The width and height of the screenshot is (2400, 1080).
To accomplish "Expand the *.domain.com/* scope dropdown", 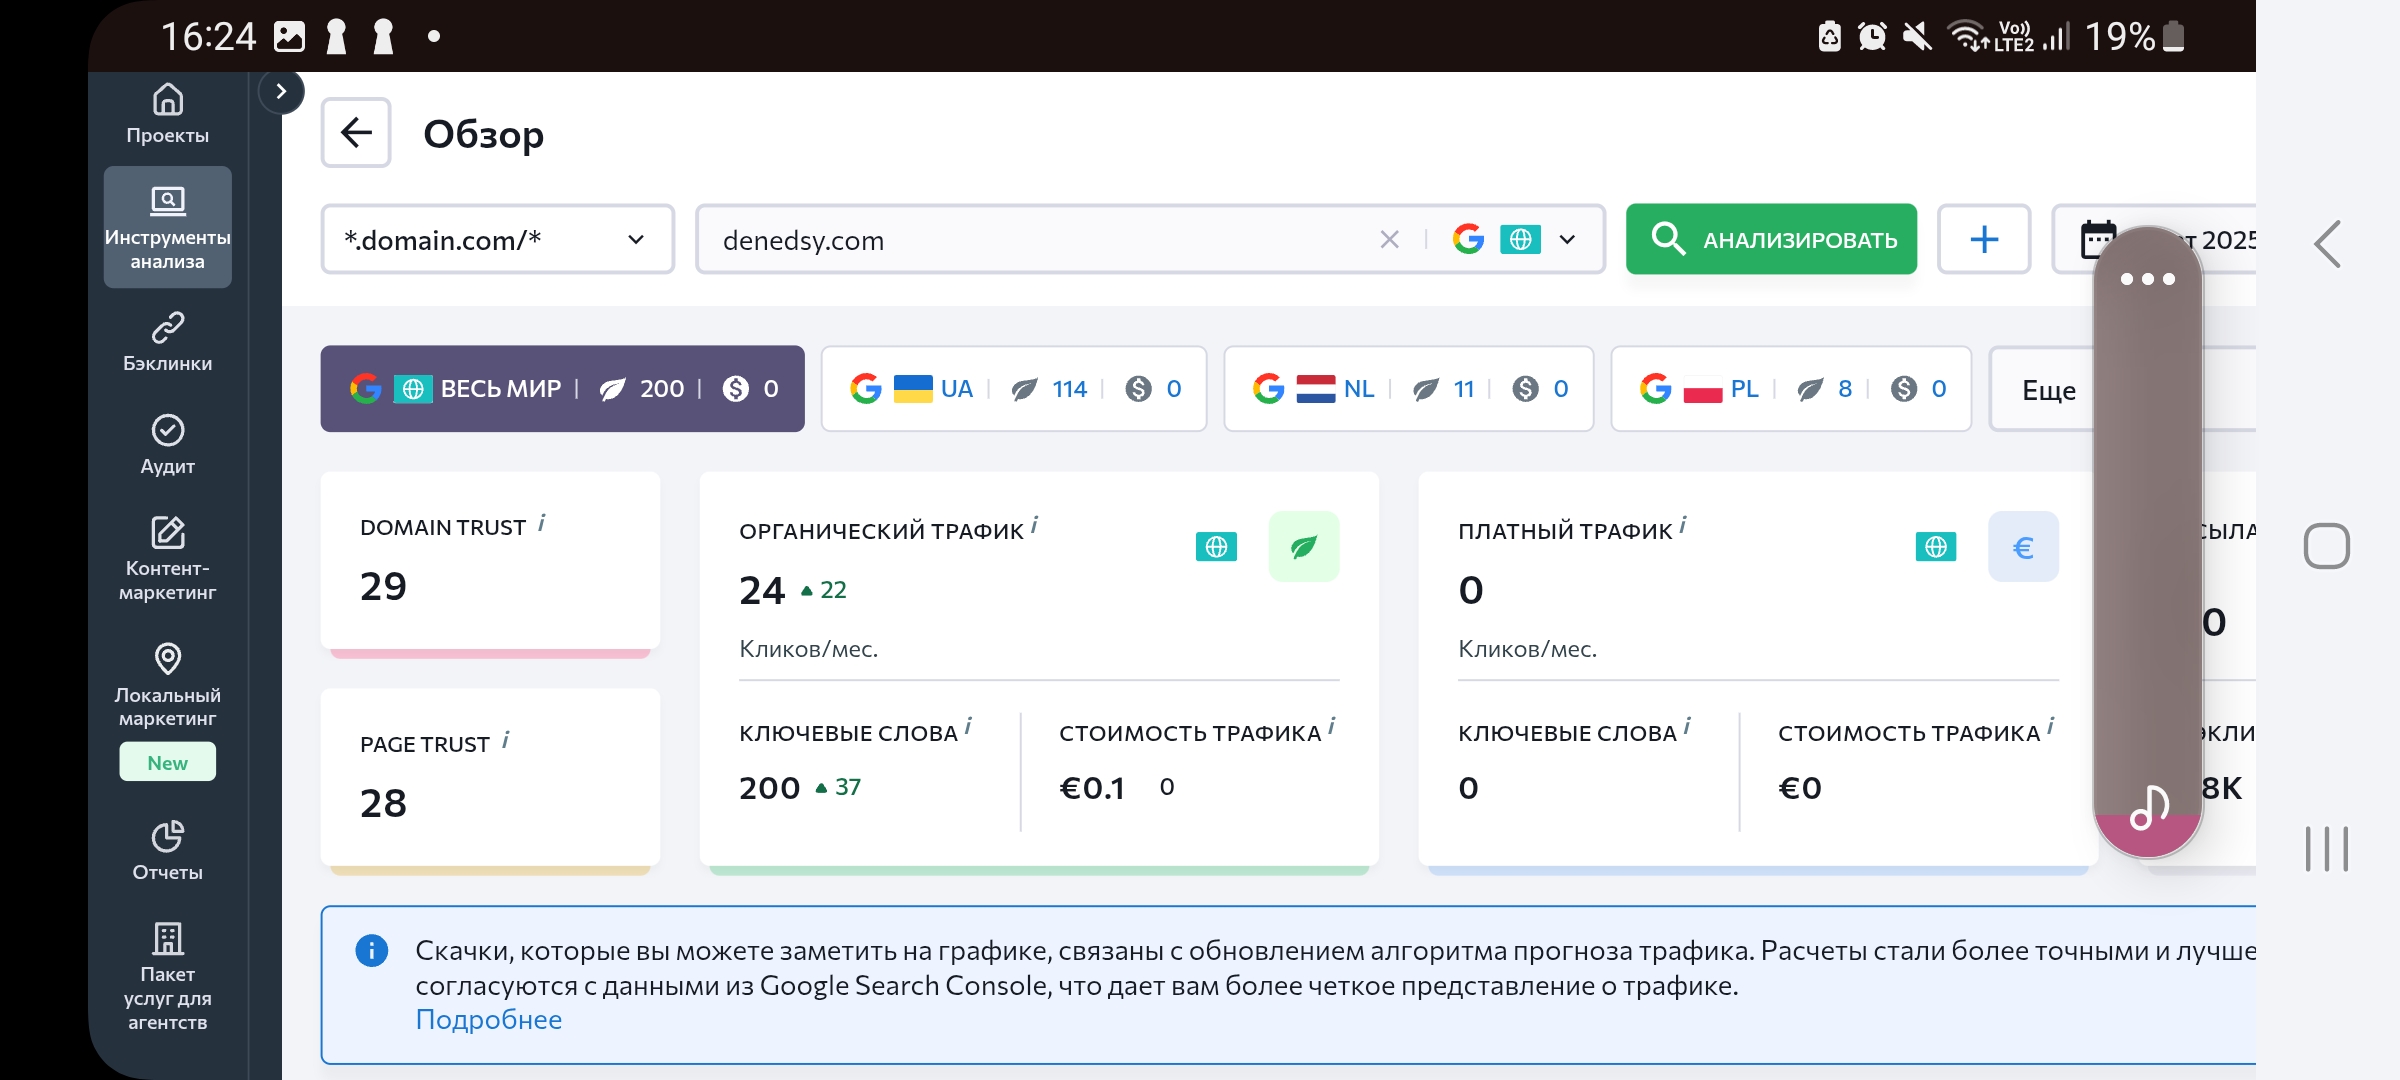I will click(x=497, y=240).
